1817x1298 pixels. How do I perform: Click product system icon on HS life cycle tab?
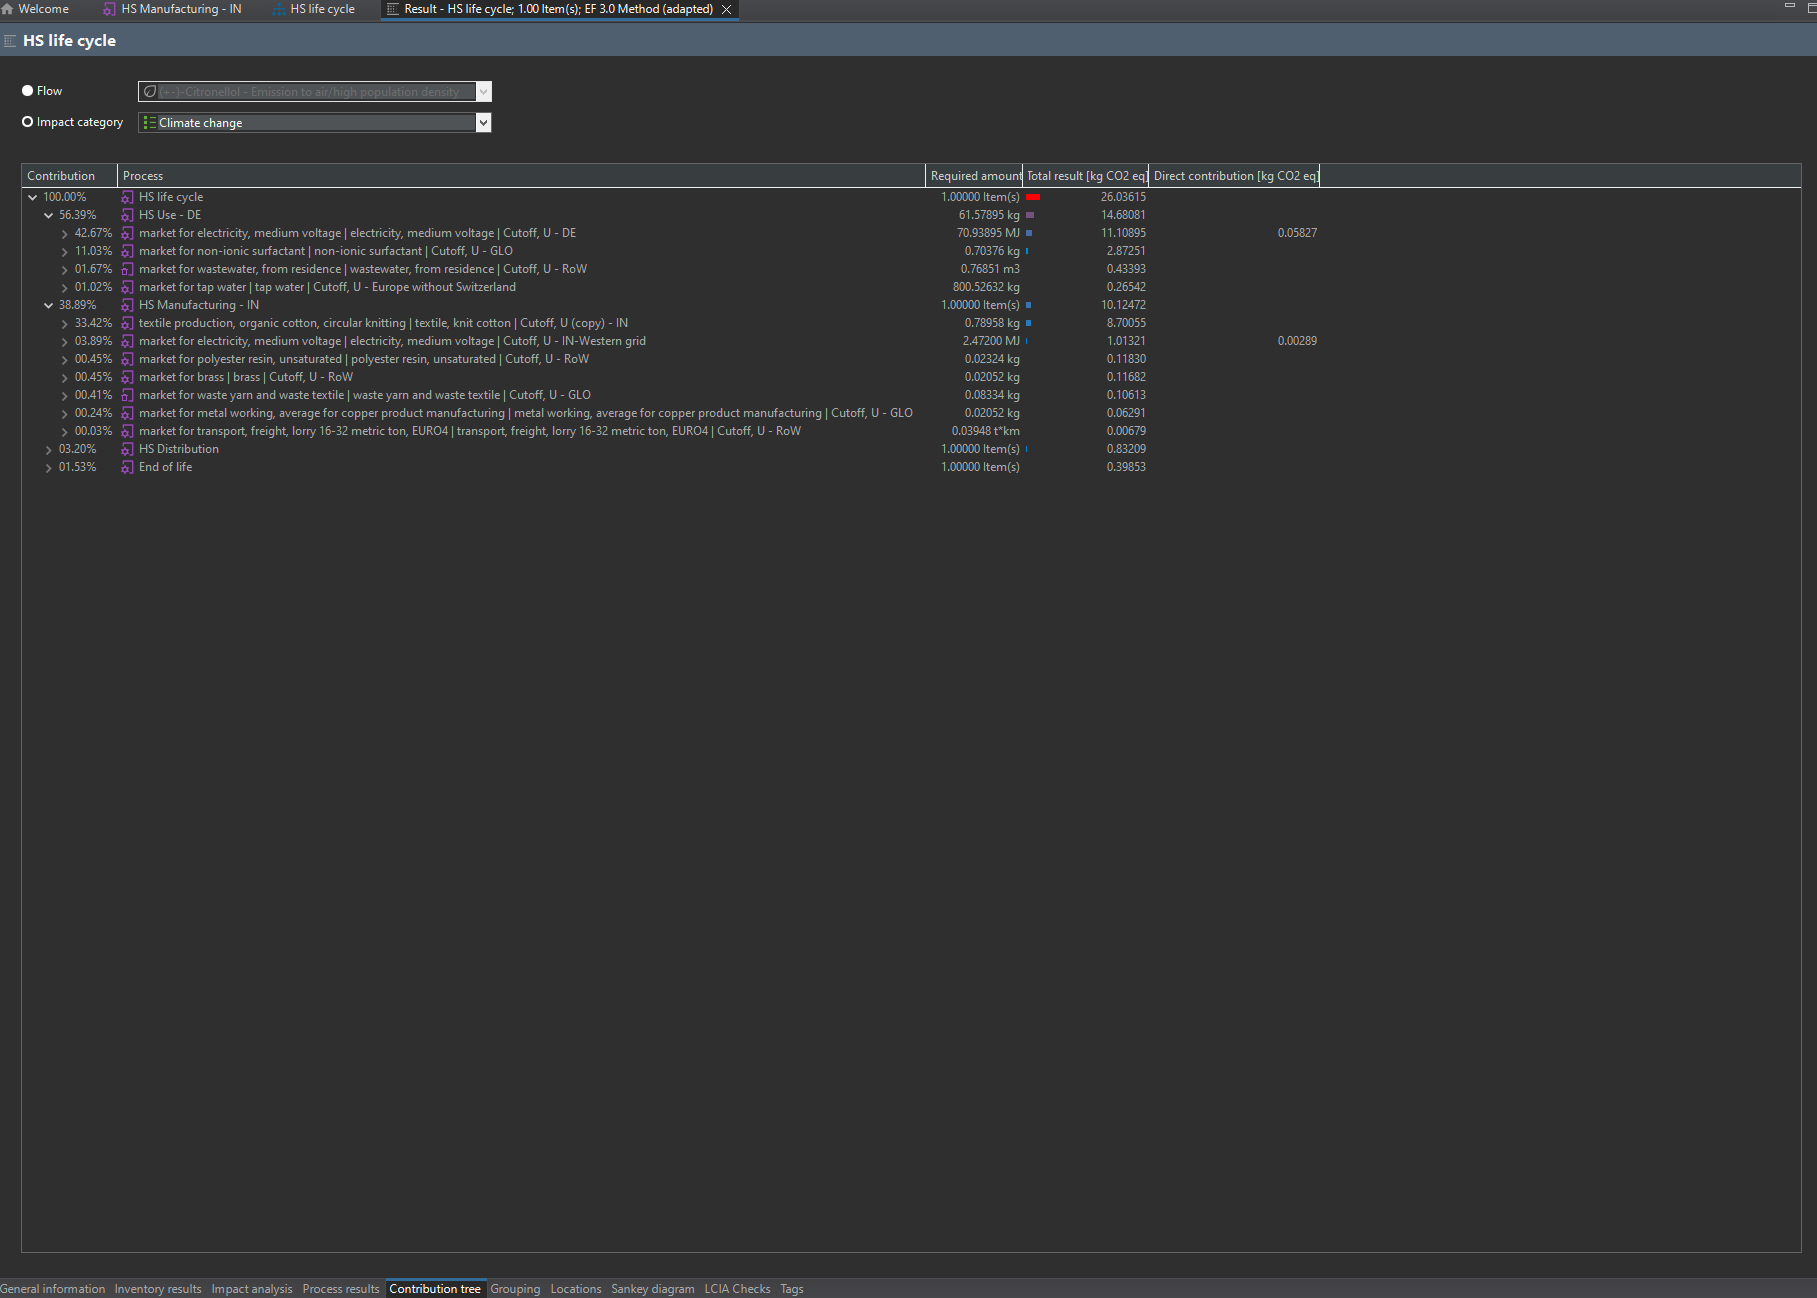(x=278, y=9)
